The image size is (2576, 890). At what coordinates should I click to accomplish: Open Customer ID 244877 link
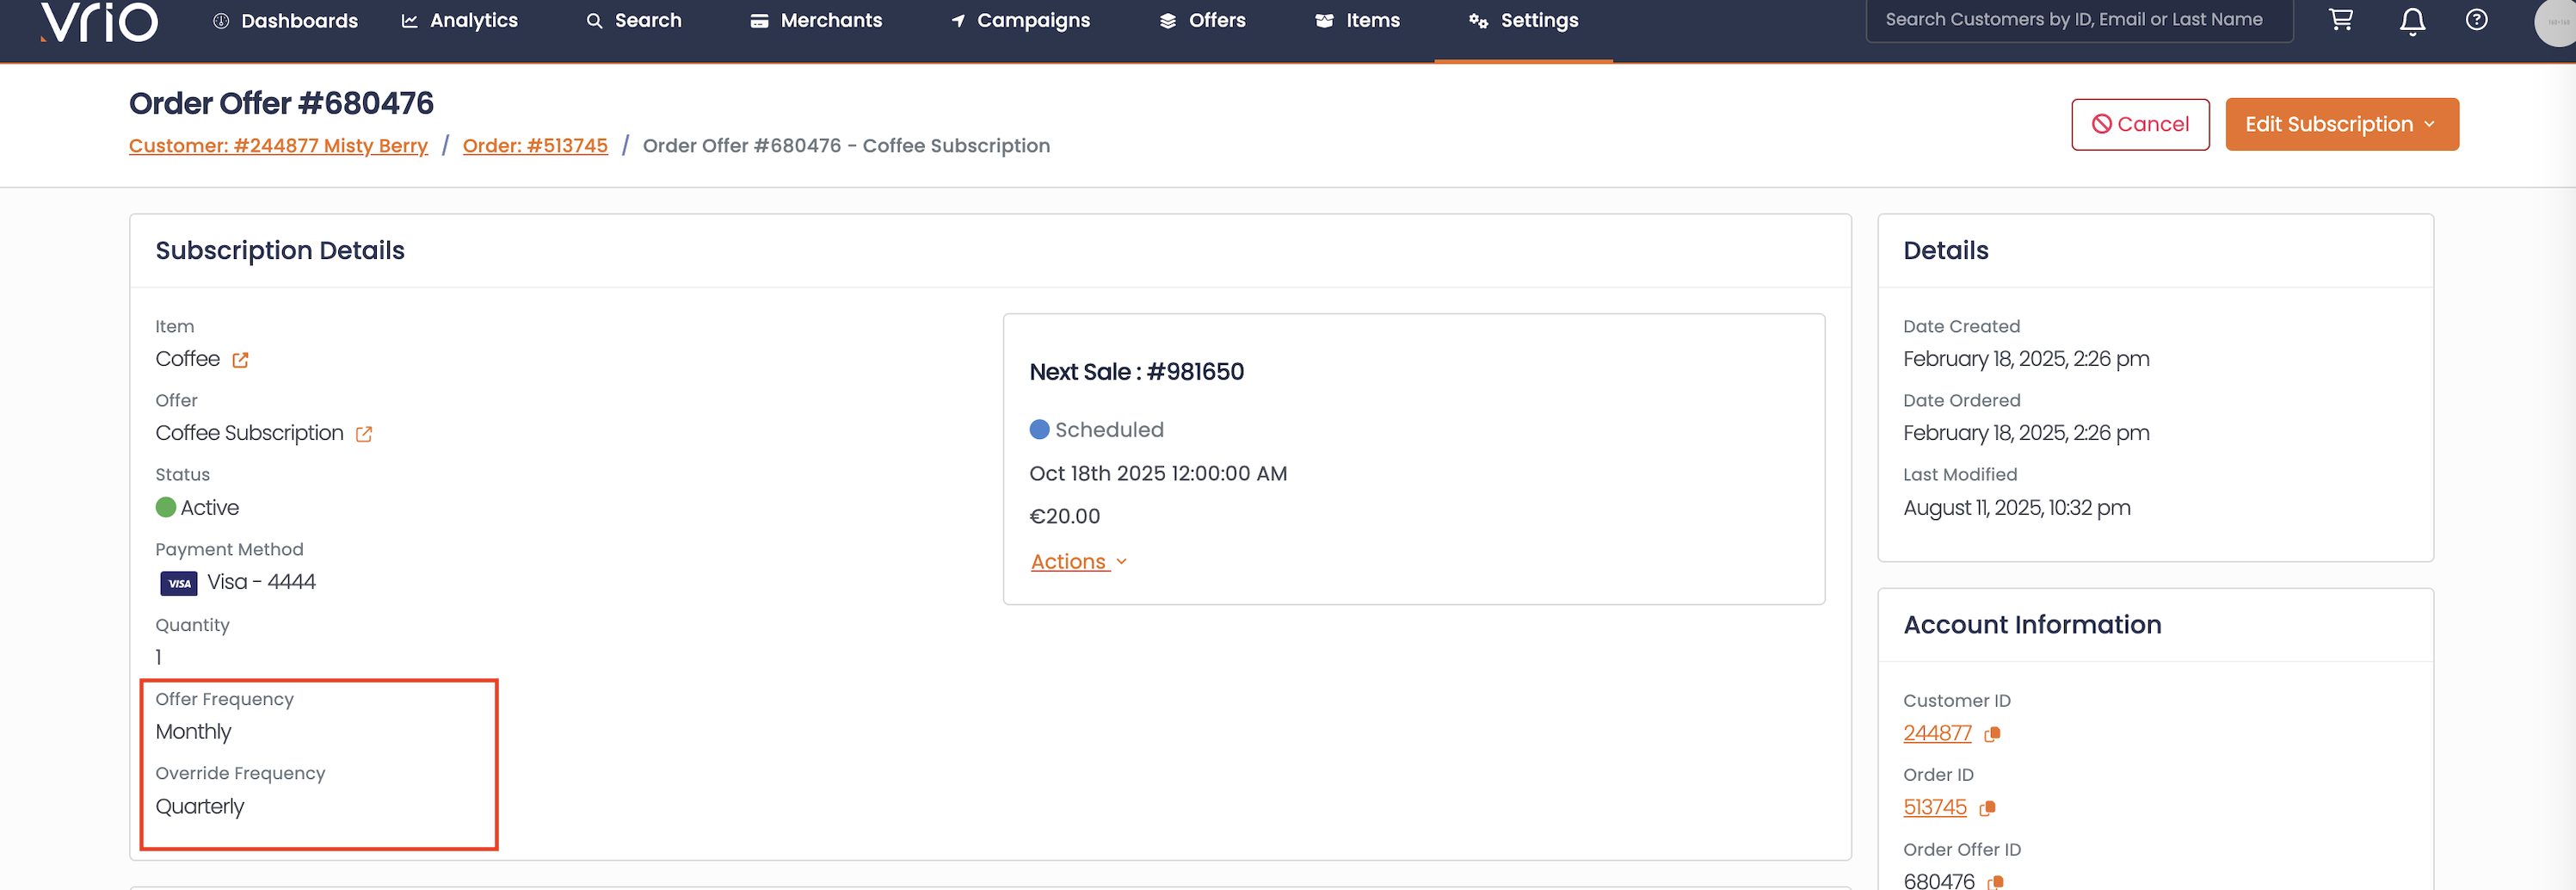tap(1937, 733)
